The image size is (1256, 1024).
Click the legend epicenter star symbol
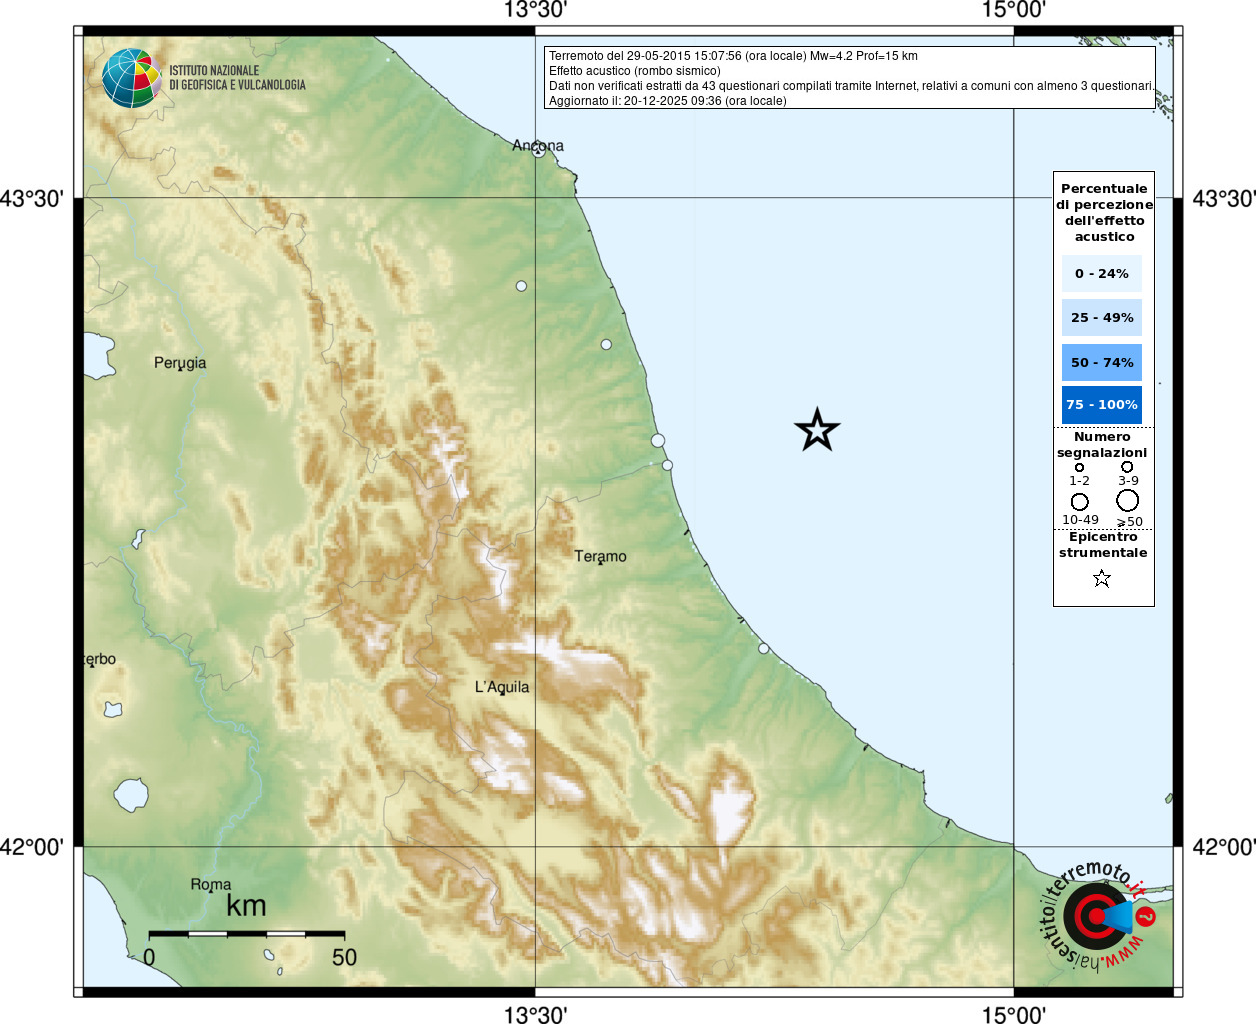pos(1102,578)
